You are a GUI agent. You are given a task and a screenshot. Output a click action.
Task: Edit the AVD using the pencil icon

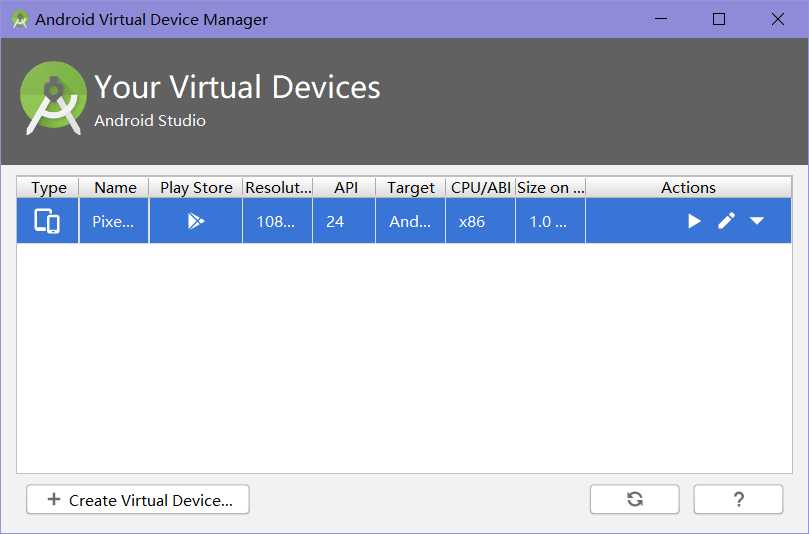click(x=726, y=221)
